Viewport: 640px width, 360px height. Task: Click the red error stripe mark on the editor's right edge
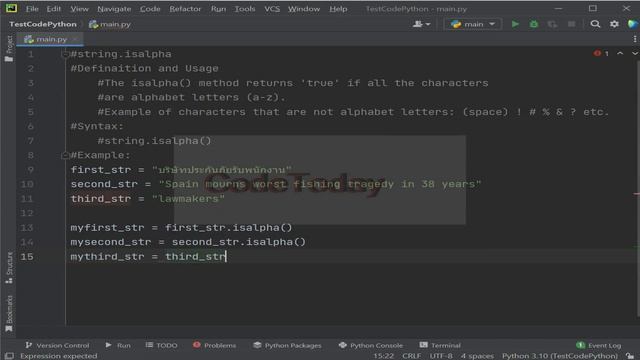coord(637,194)
